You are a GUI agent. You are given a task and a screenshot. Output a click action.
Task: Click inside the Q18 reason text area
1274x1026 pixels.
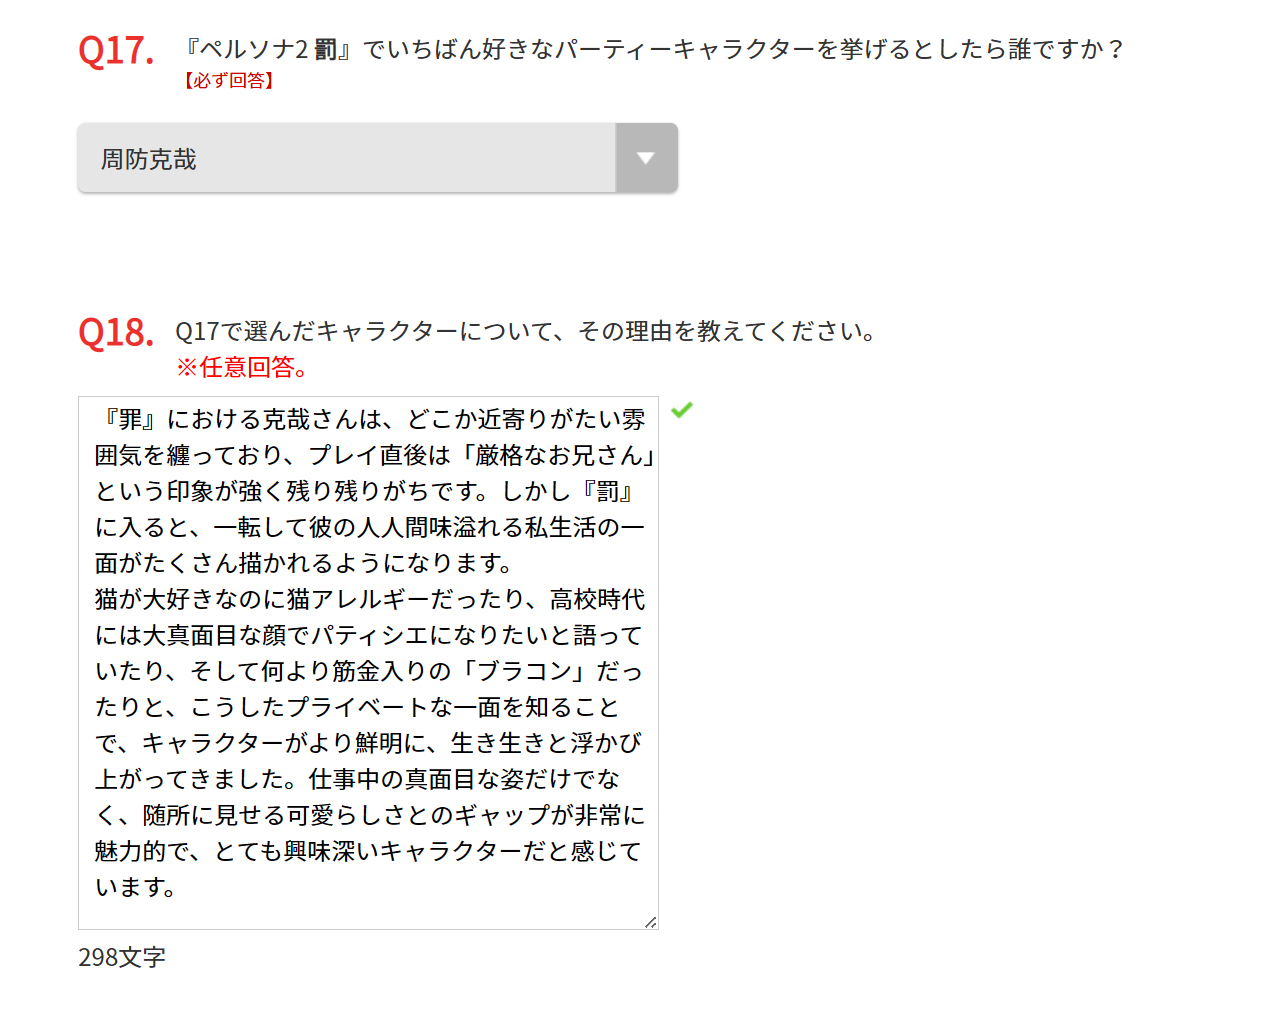click(368, 663)
